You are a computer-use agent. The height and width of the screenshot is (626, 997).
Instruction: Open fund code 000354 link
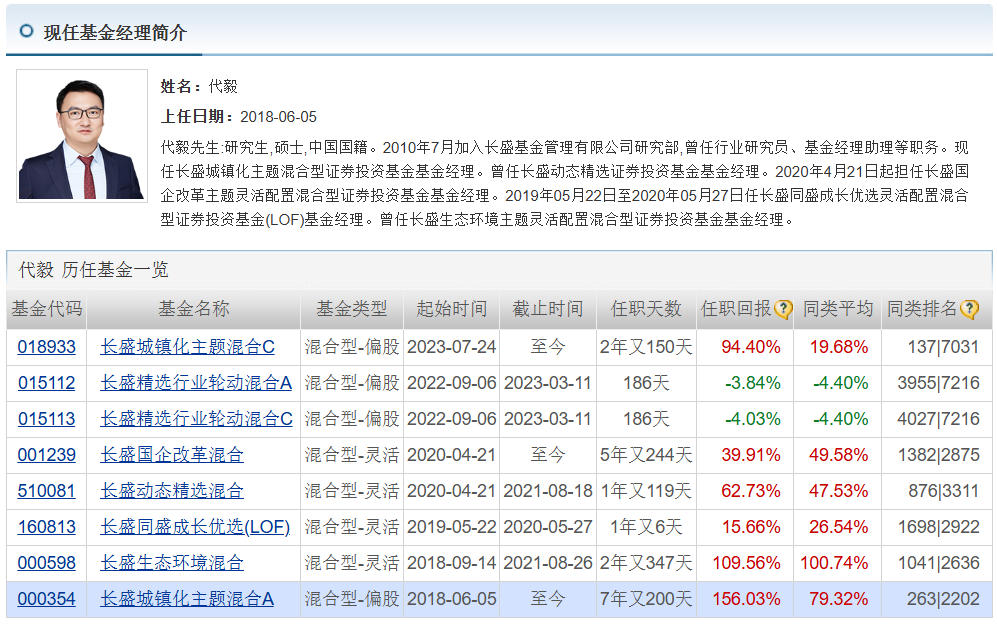[46, 599]
